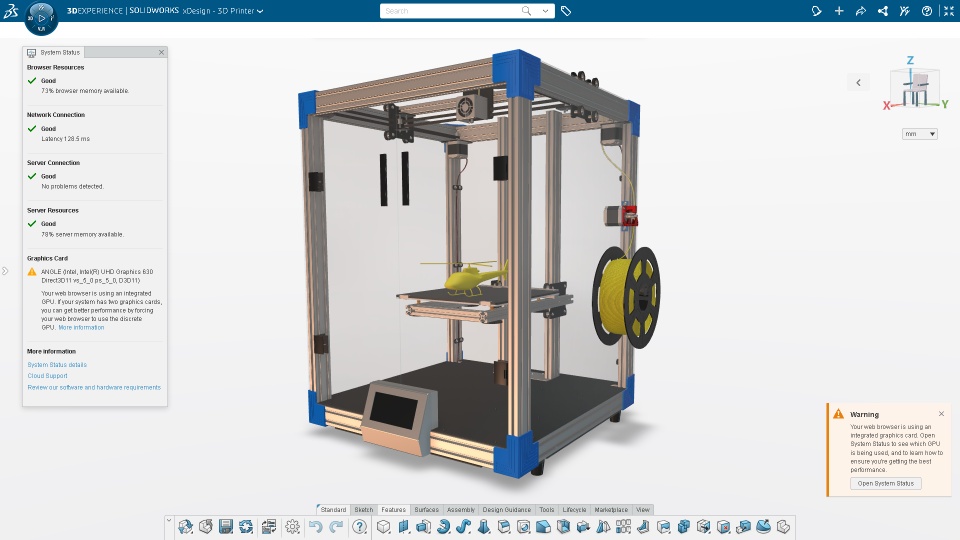The height and width of the screenshot is (540, 960).
Task: Switch to the Standard tab
Action: [x=333, y=509]
